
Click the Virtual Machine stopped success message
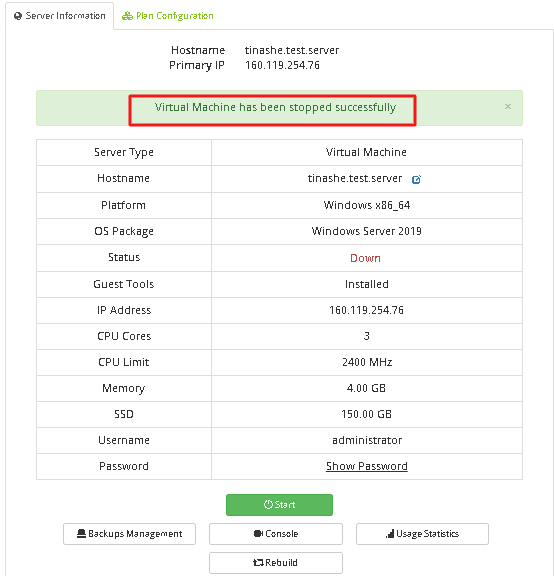click(275, 107)
